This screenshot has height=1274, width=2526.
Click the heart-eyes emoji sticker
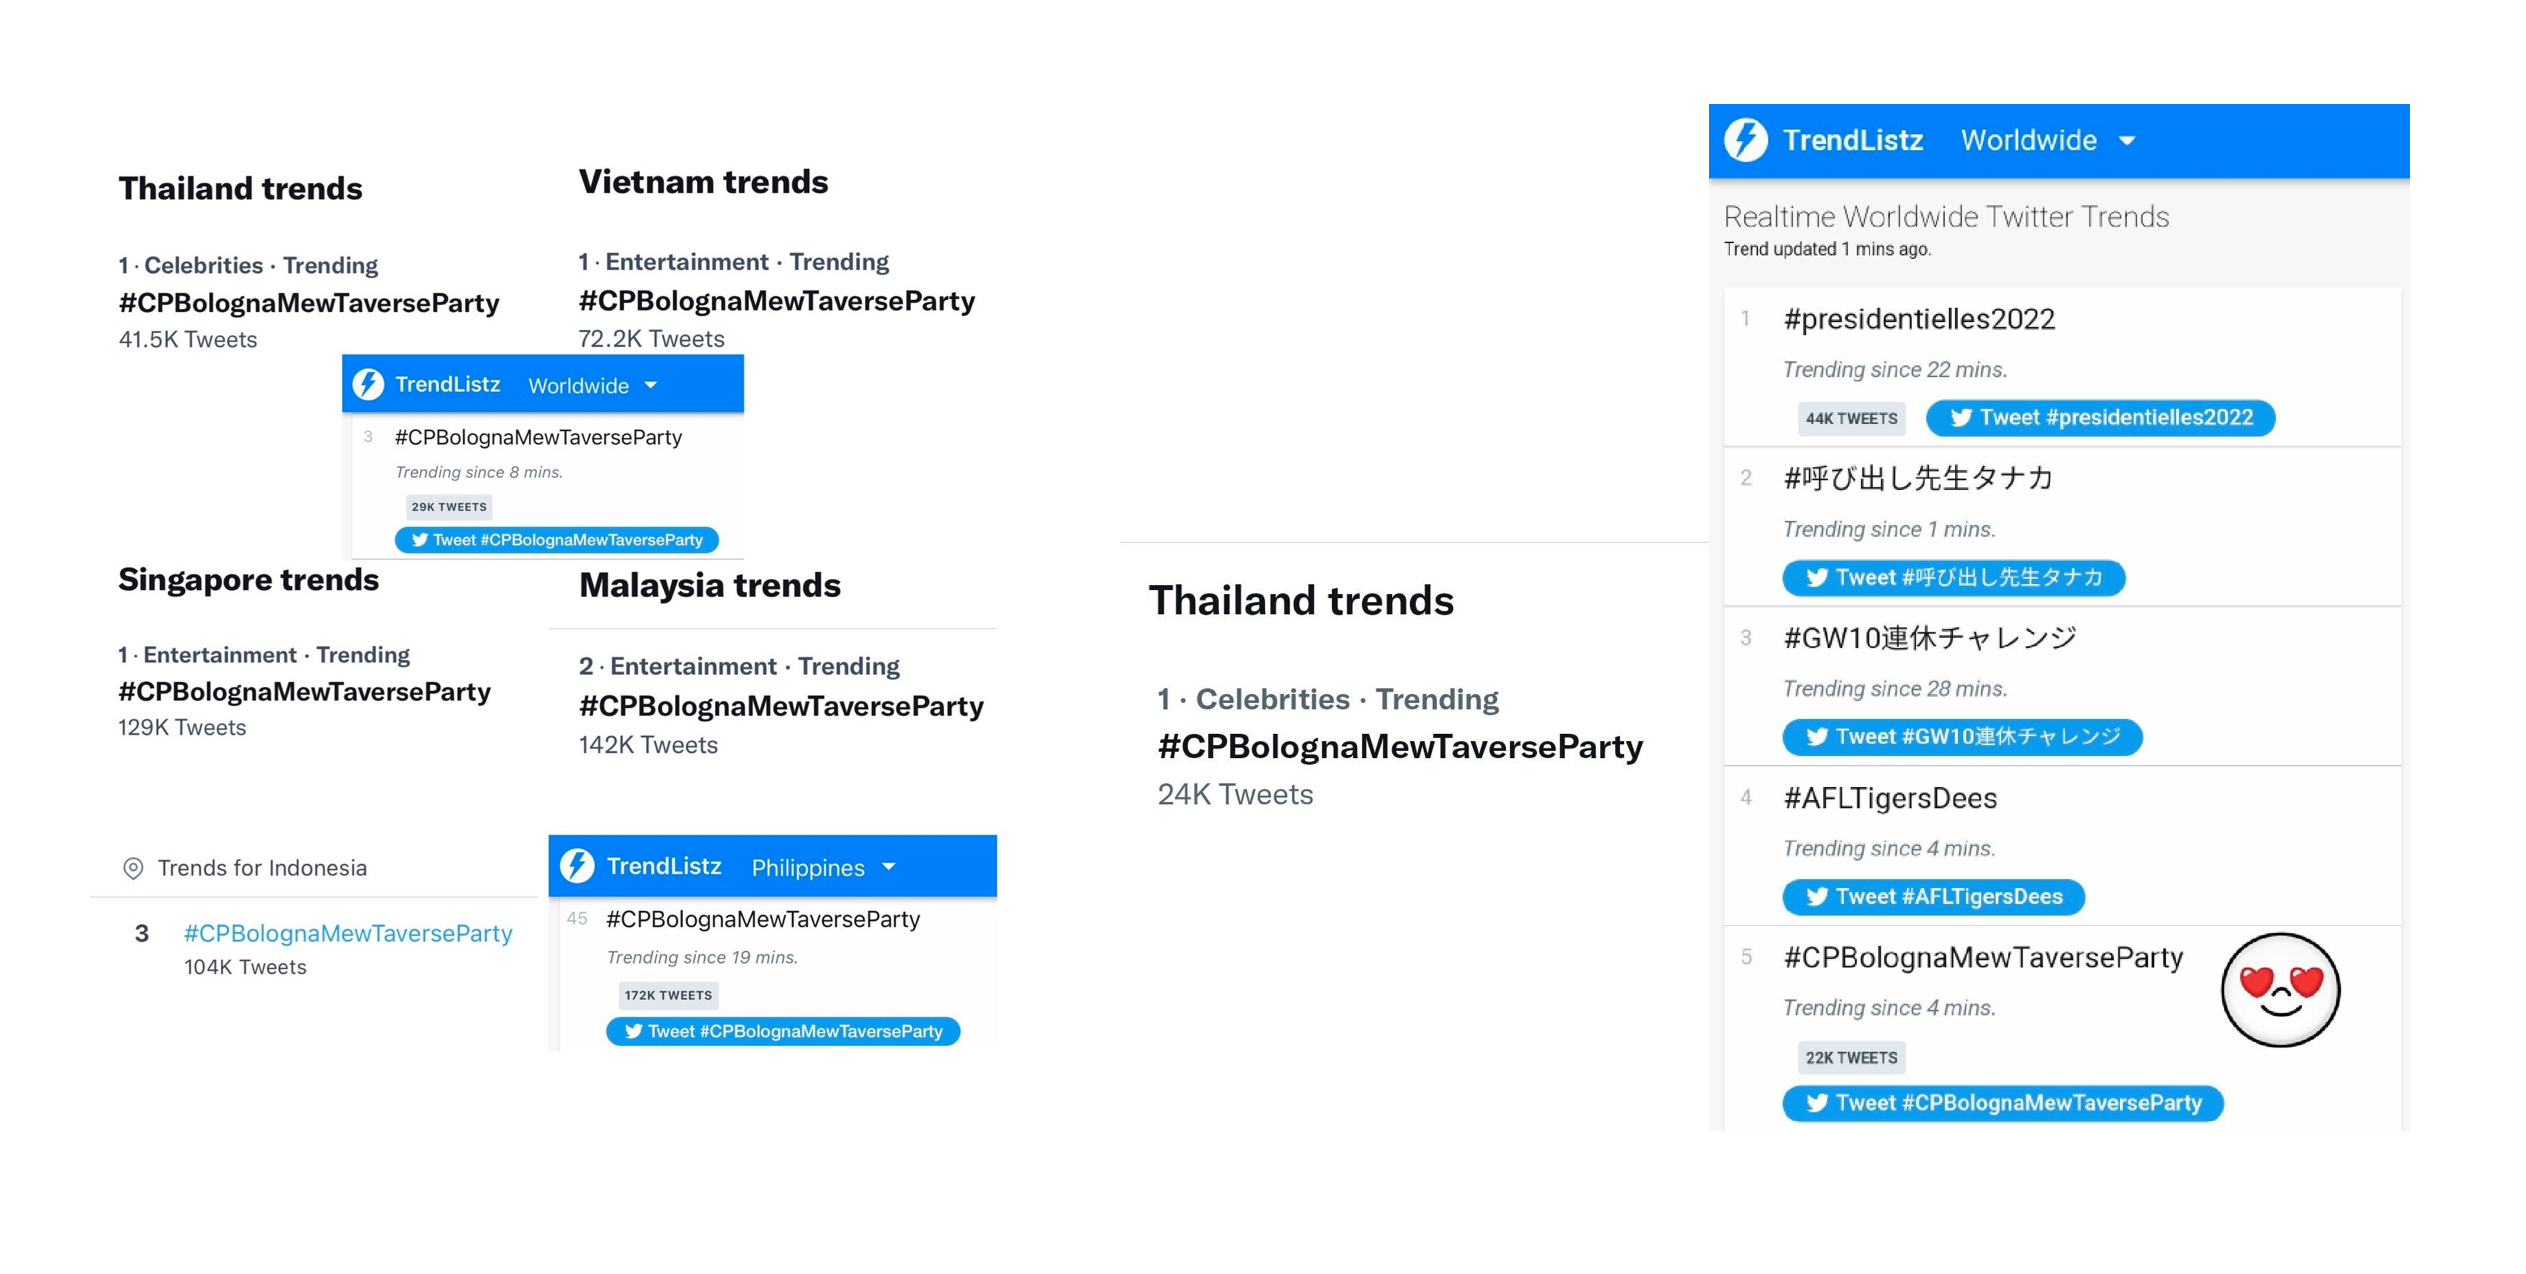[2279, 990]
